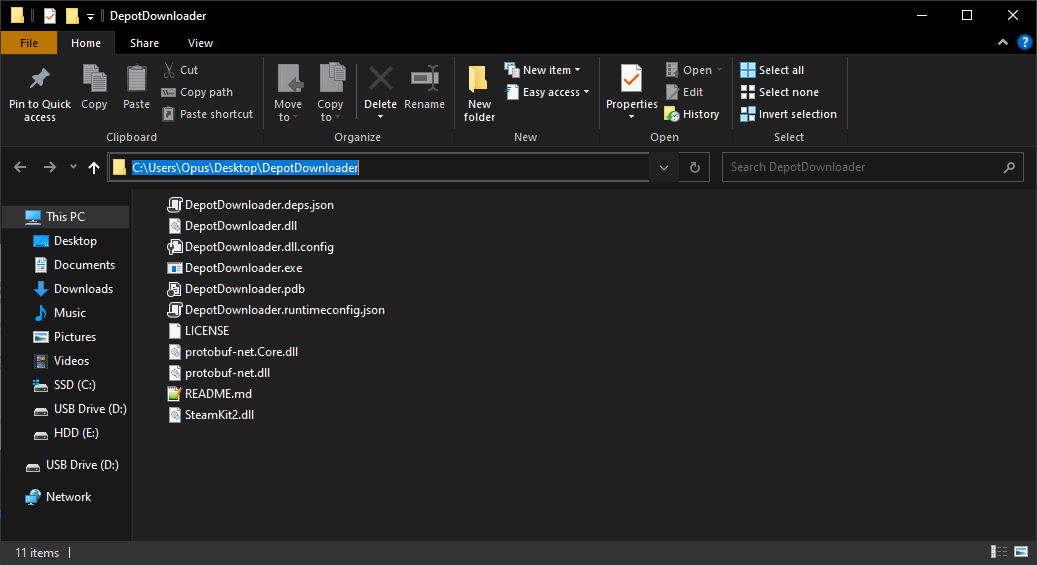Image resolution: width=1037 pixels, height=565 pixels.
Task: Select DepotDownloader.pdb file
Action: (x=236, y=289)
